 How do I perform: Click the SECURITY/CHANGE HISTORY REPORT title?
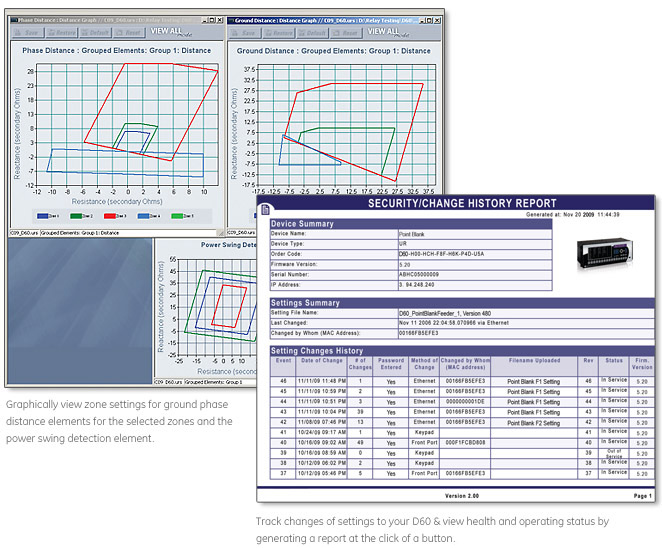(x=462, y=203)
